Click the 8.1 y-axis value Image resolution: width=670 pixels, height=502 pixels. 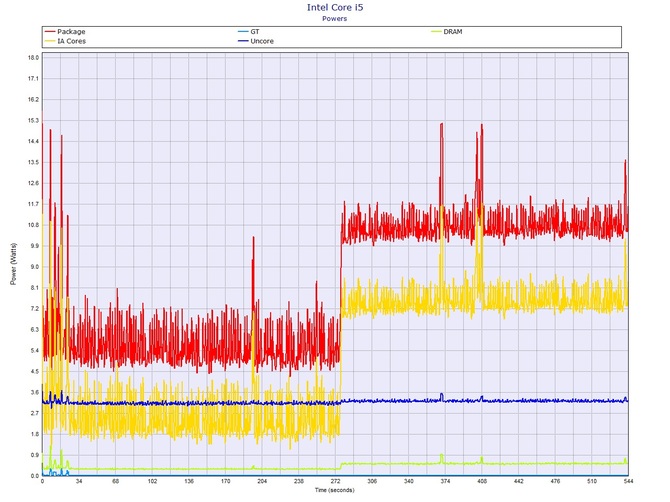(x=34, y=288)
